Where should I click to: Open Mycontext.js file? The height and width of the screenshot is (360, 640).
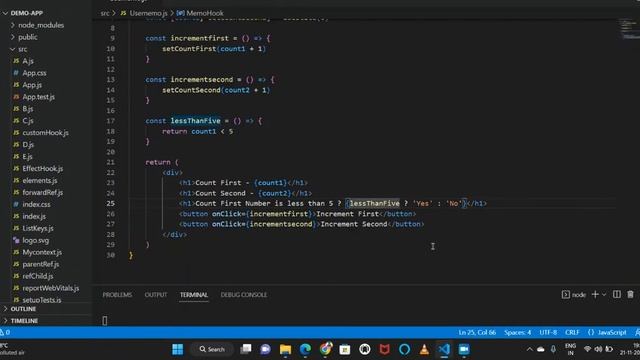pos(42,252)
